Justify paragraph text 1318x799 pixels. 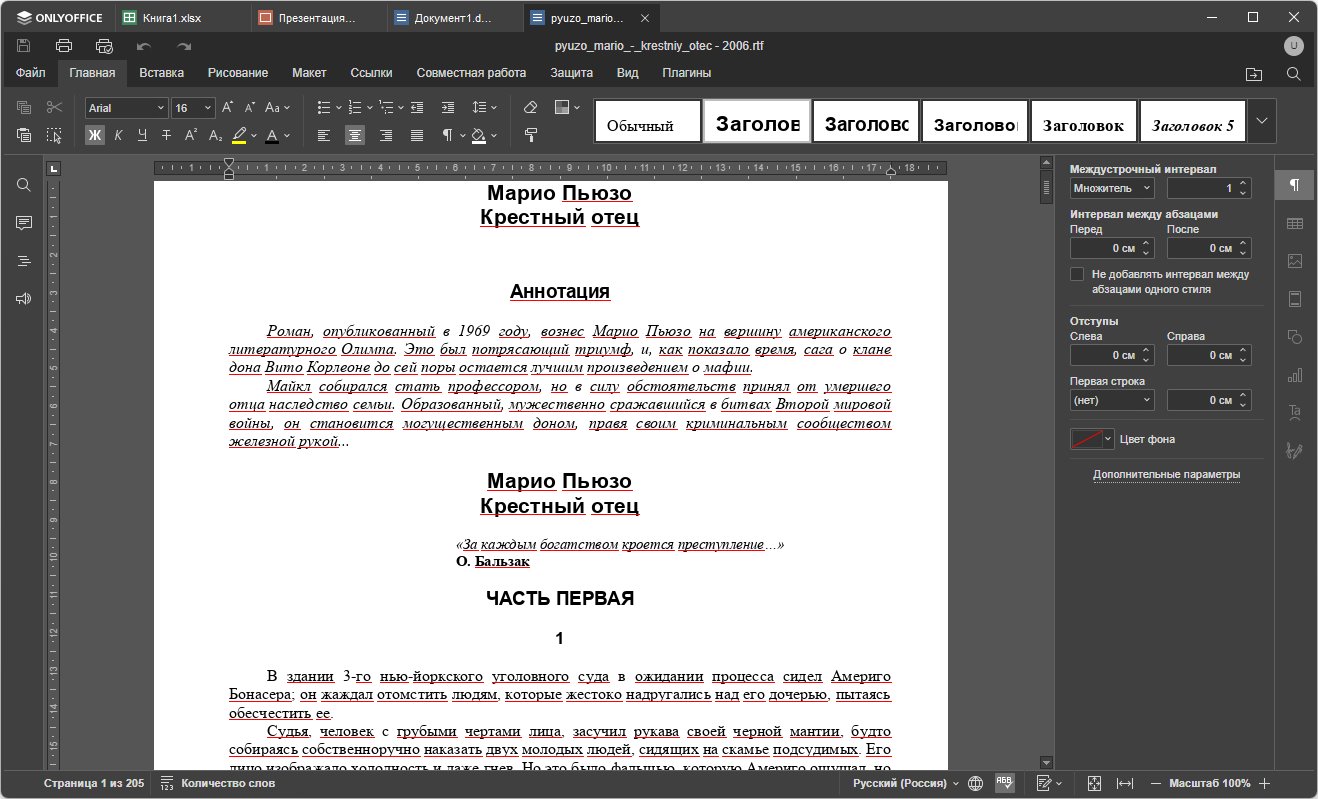tap(417, 135)
